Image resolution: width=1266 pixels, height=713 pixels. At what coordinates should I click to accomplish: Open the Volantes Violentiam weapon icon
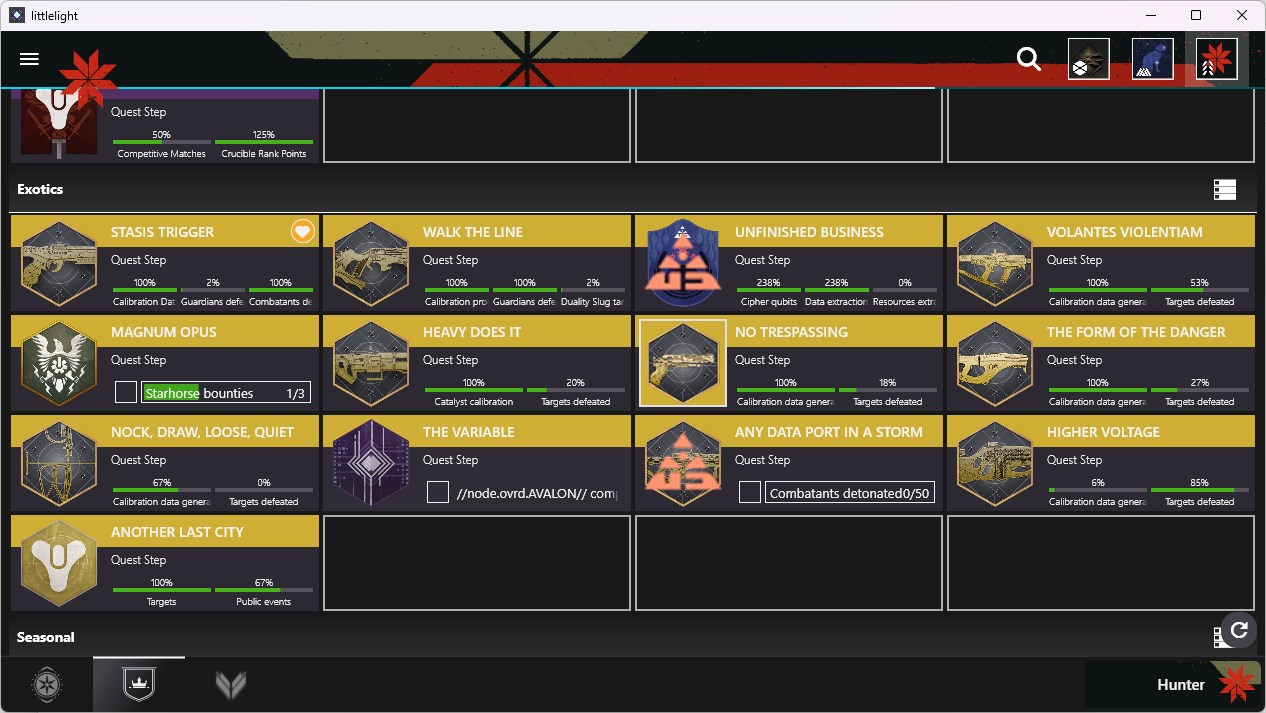click(995, 264)
